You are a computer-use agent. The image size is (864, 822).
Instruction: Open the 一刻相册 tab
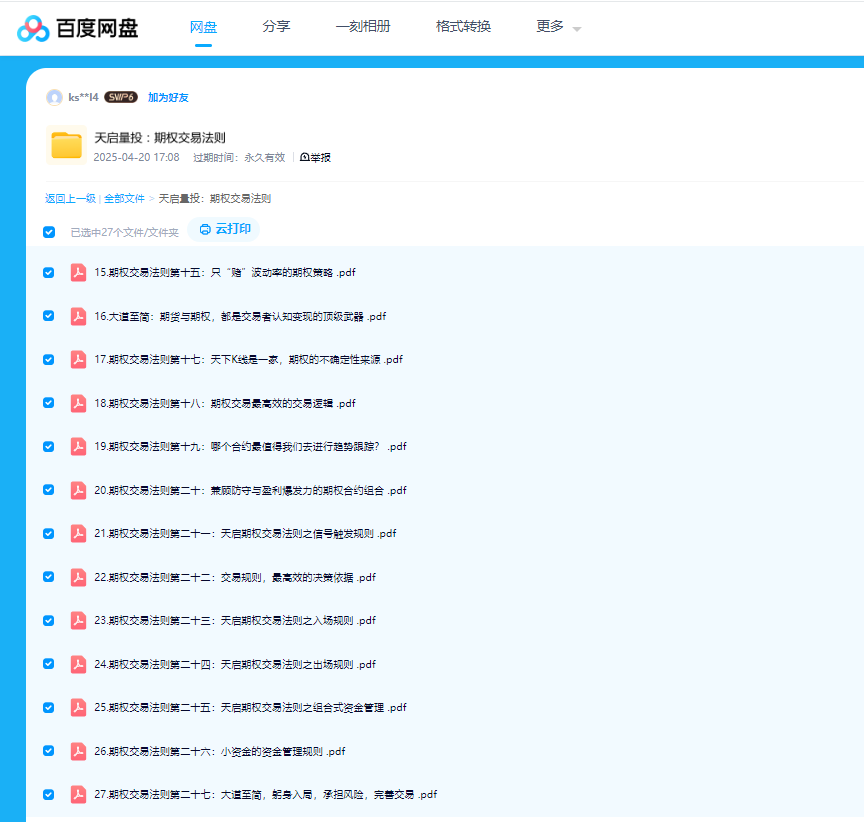[363, 27]
